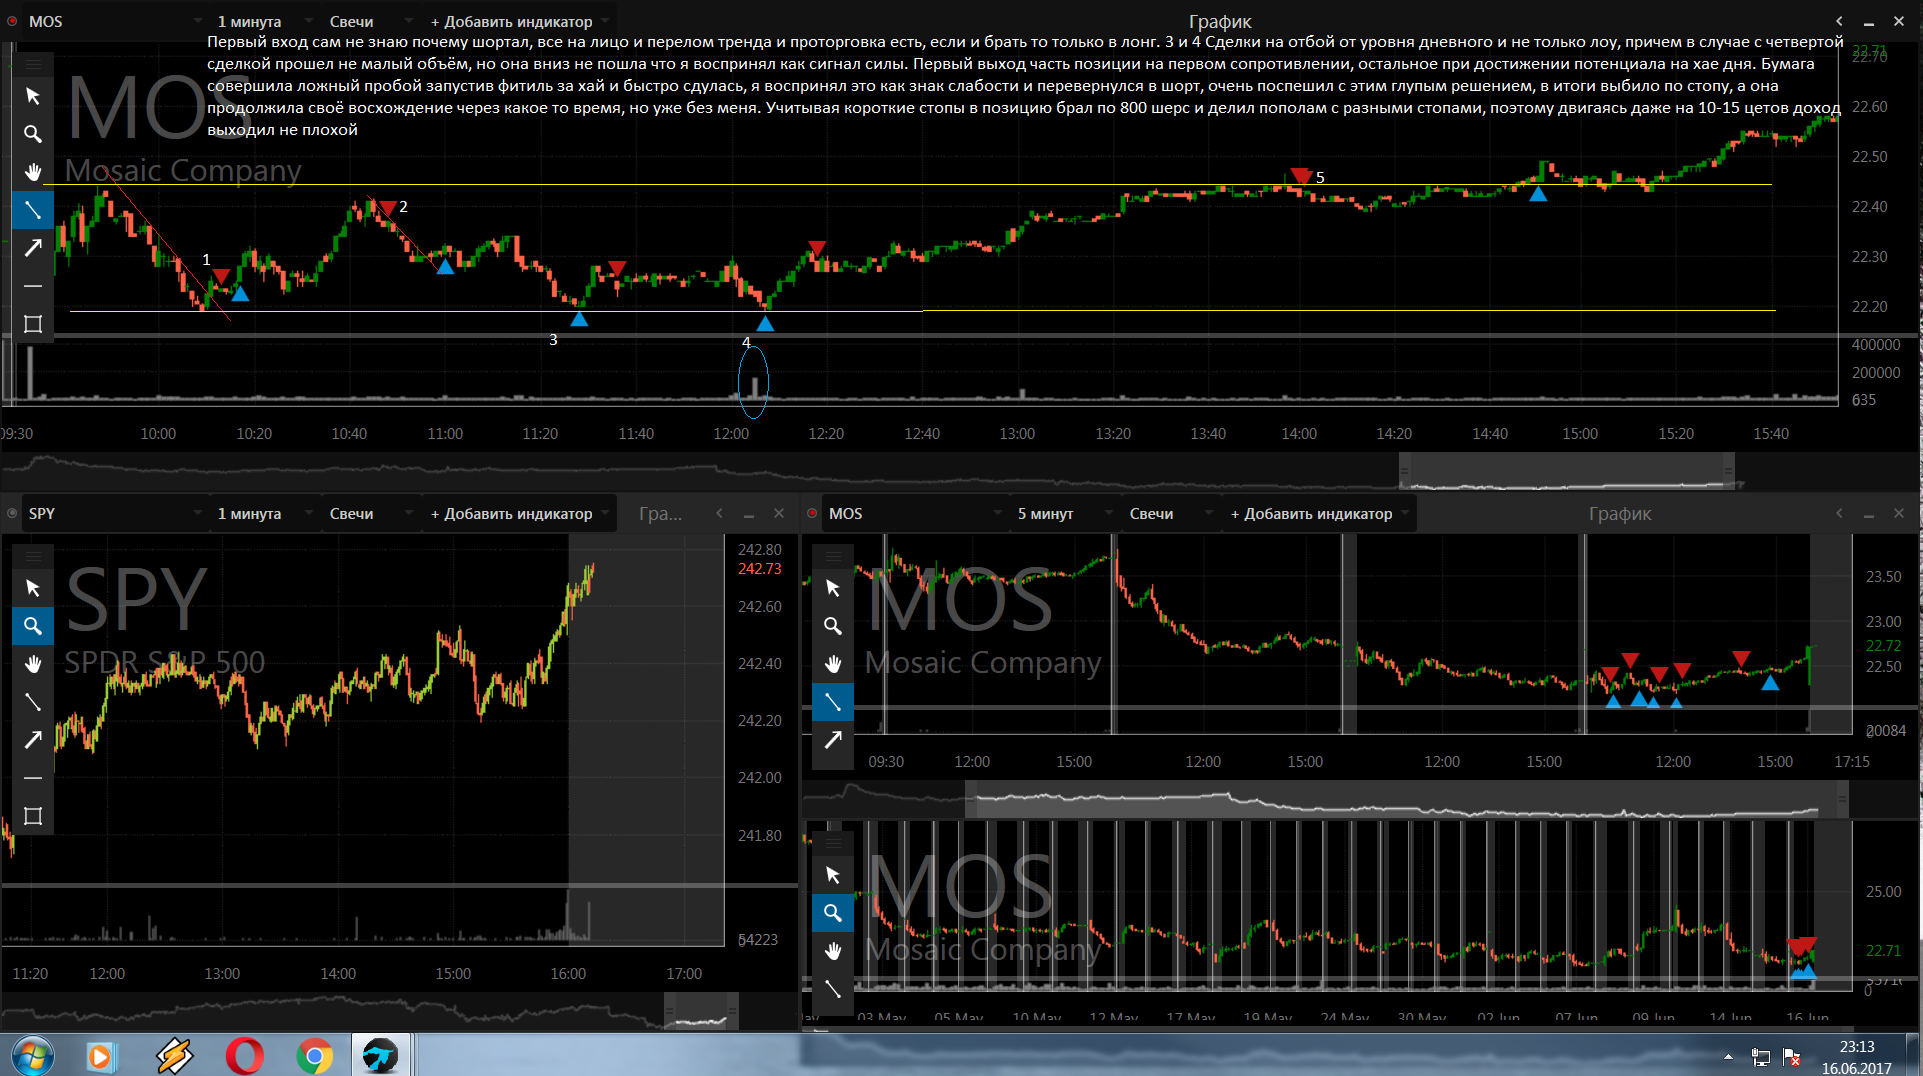Click 5-minute MOS chart range navigator slider
Viewport: 1923px width, 1076px height.
tap(1406, 800)
